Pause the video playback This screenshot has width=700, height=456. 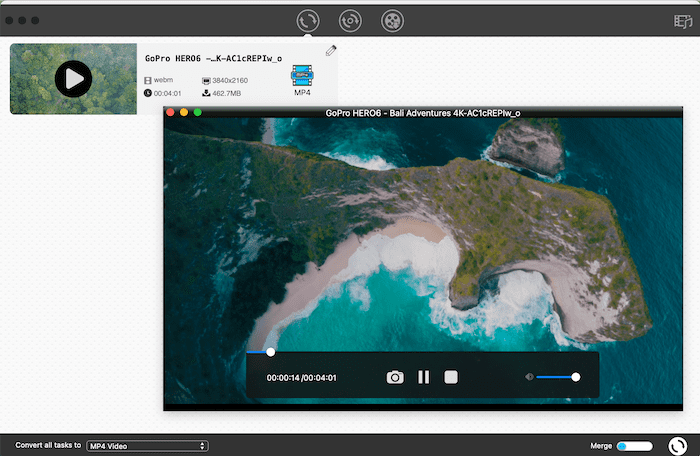[423, 377]
